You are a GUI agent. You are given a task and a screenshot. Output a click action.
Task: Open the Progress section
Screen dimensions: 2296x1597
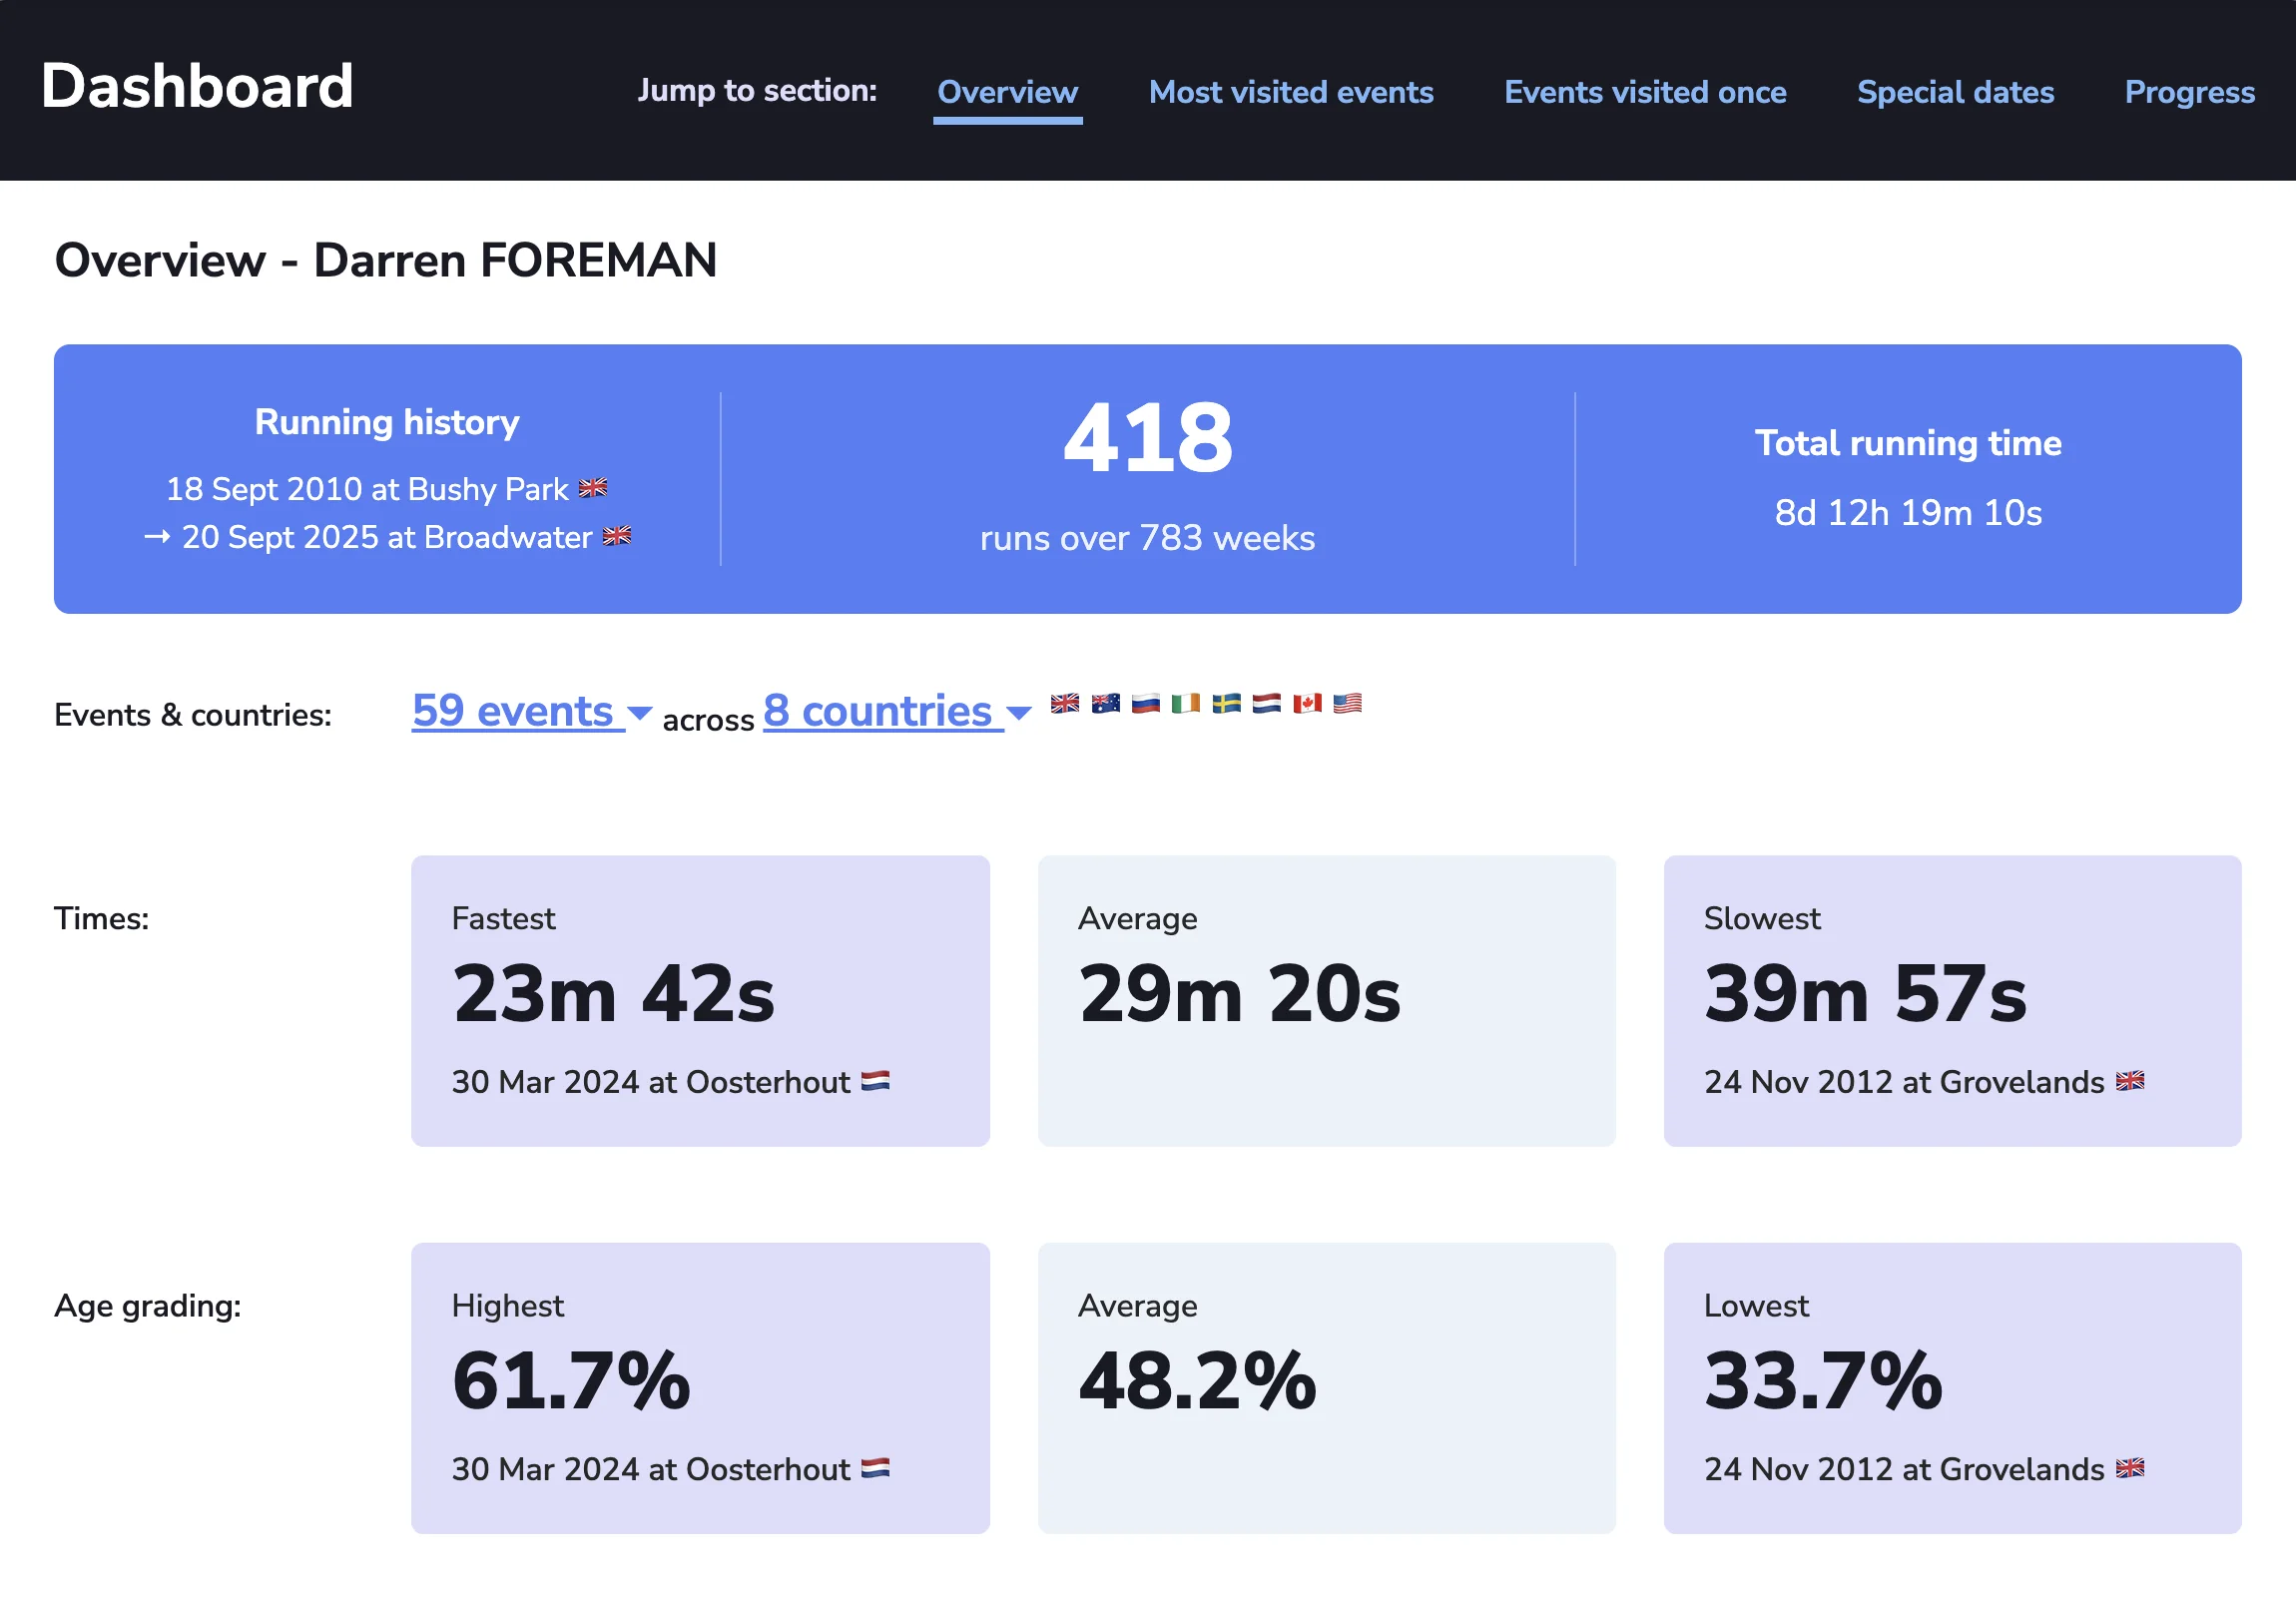(2189, 92)
